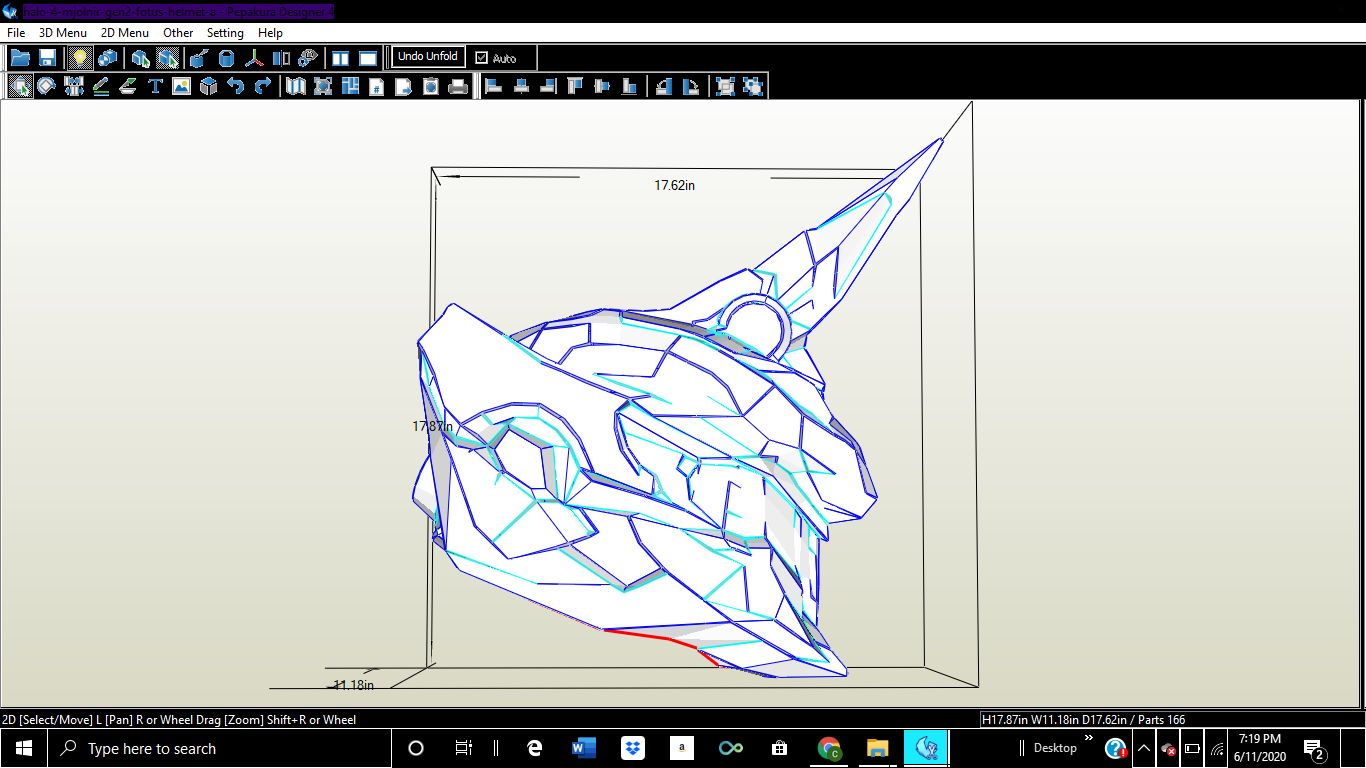Viewport: 1366px width, 768px height.
Task: Open the Help menu
Action: pos(270,33)
